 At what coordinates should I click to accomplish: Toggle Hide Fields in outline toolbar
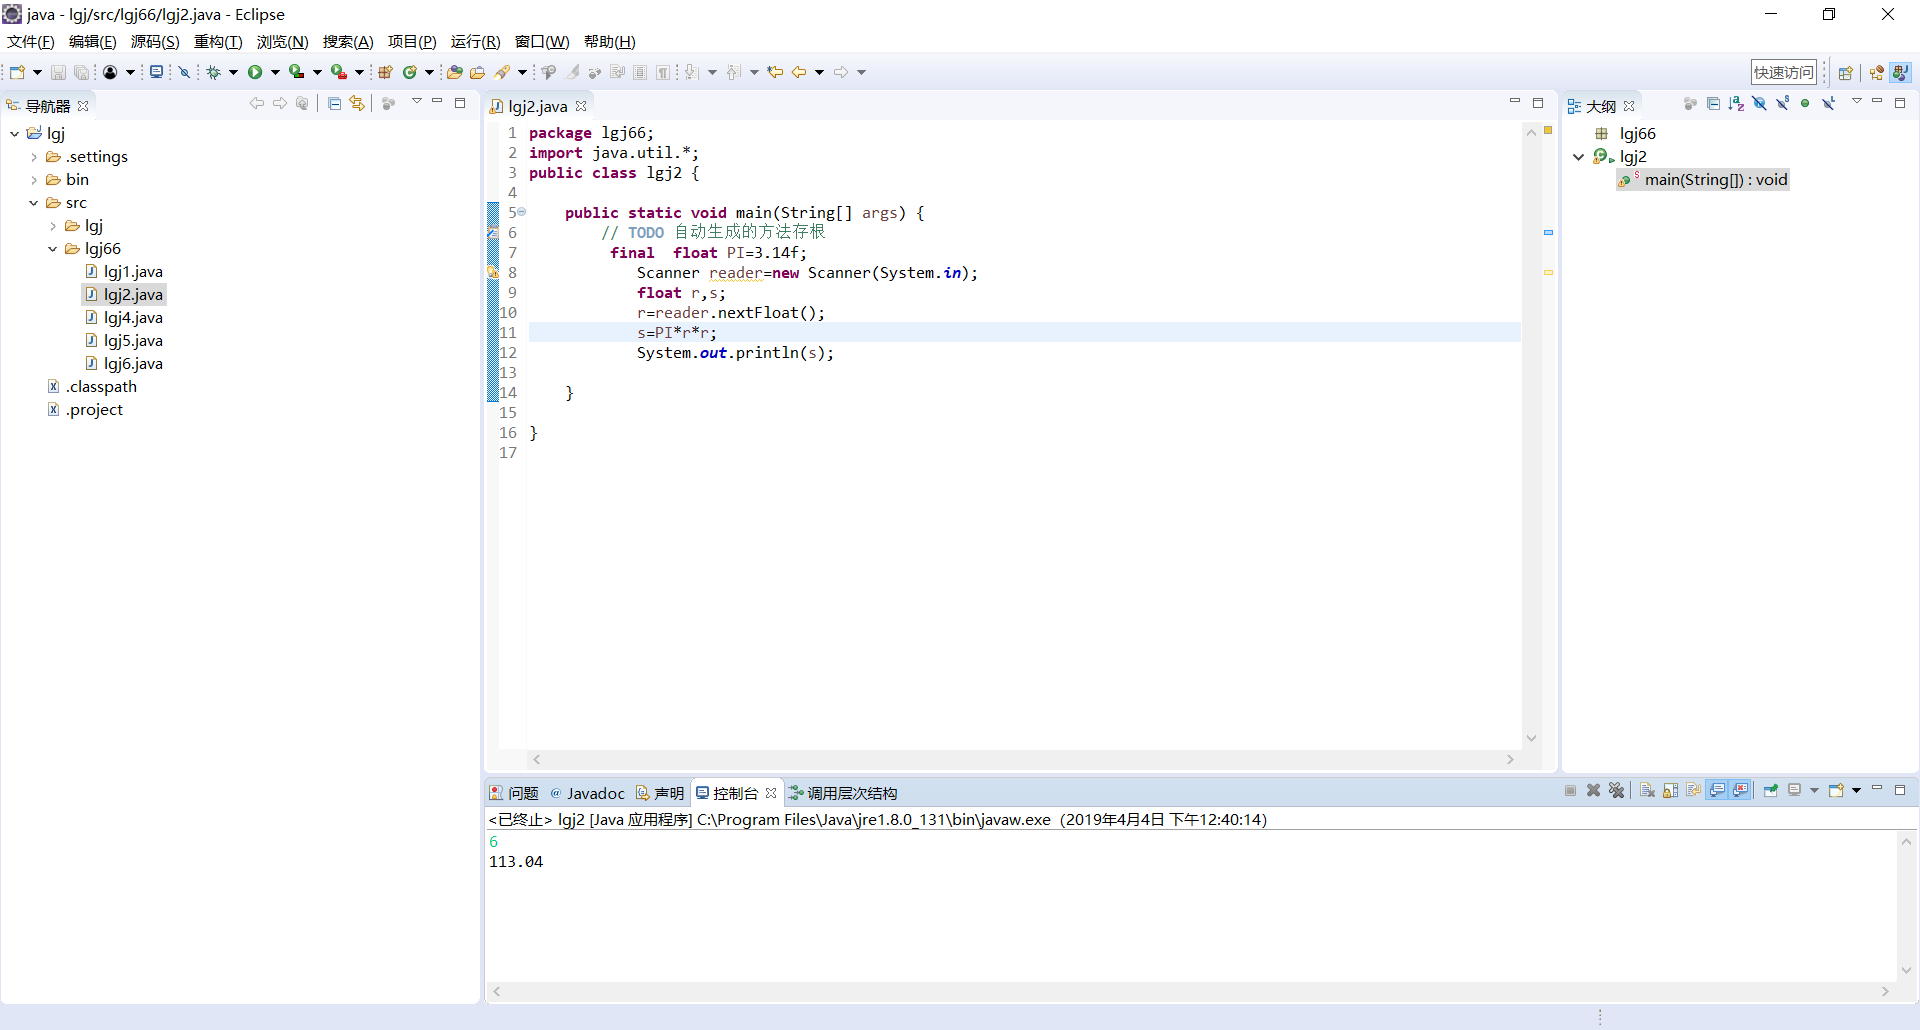pos(1759,104)
